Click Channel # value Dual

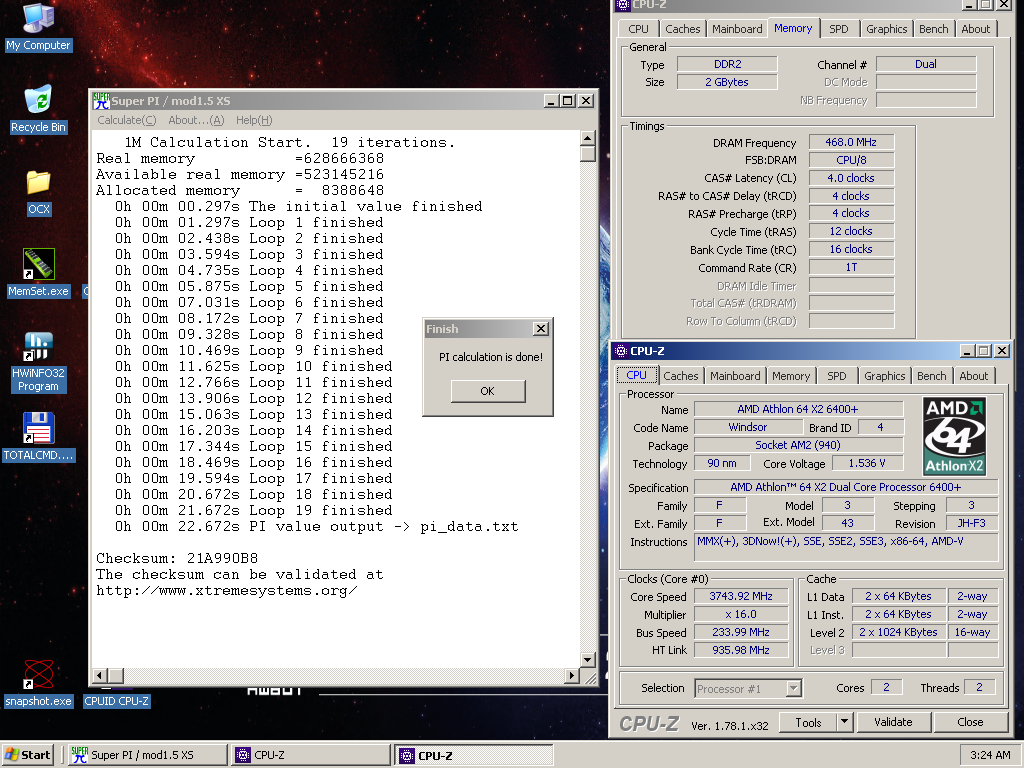[926, 64]
